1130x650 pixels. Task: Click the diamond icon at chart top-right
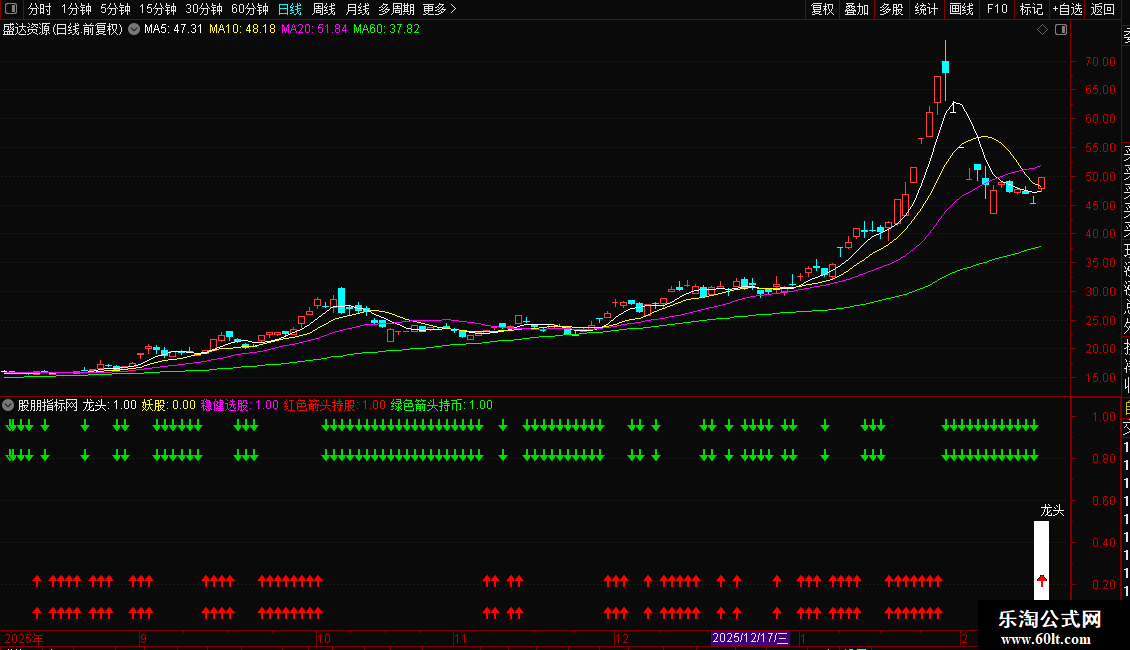[1042, 30]
